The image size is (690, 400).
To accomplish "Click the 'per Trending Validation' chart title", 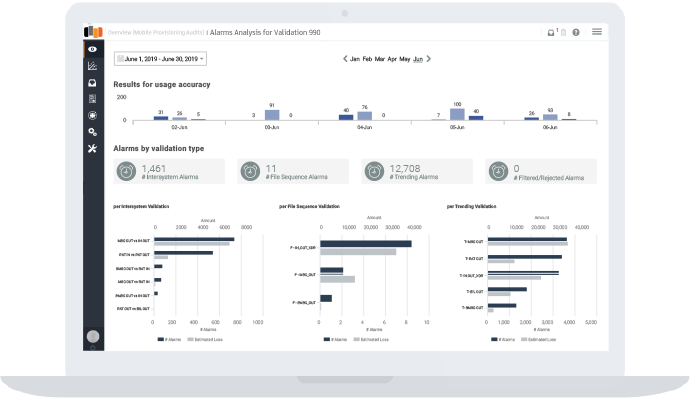I will coord(471,206).
